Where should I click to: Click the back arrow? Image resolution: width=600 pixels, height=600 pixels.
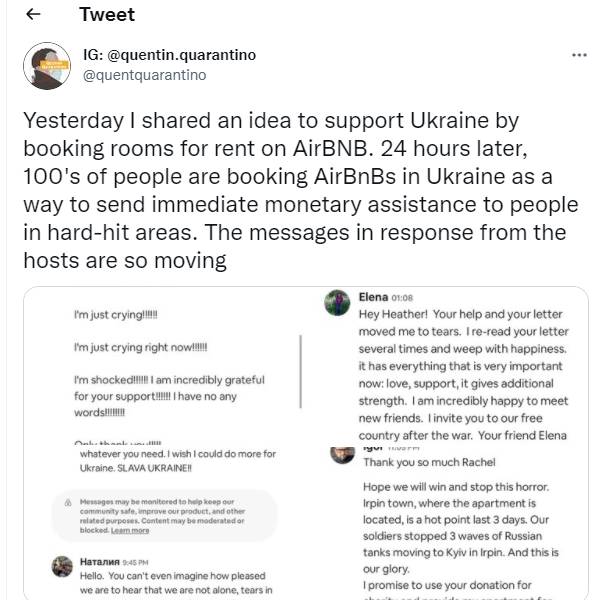click(x=33, y=15)
